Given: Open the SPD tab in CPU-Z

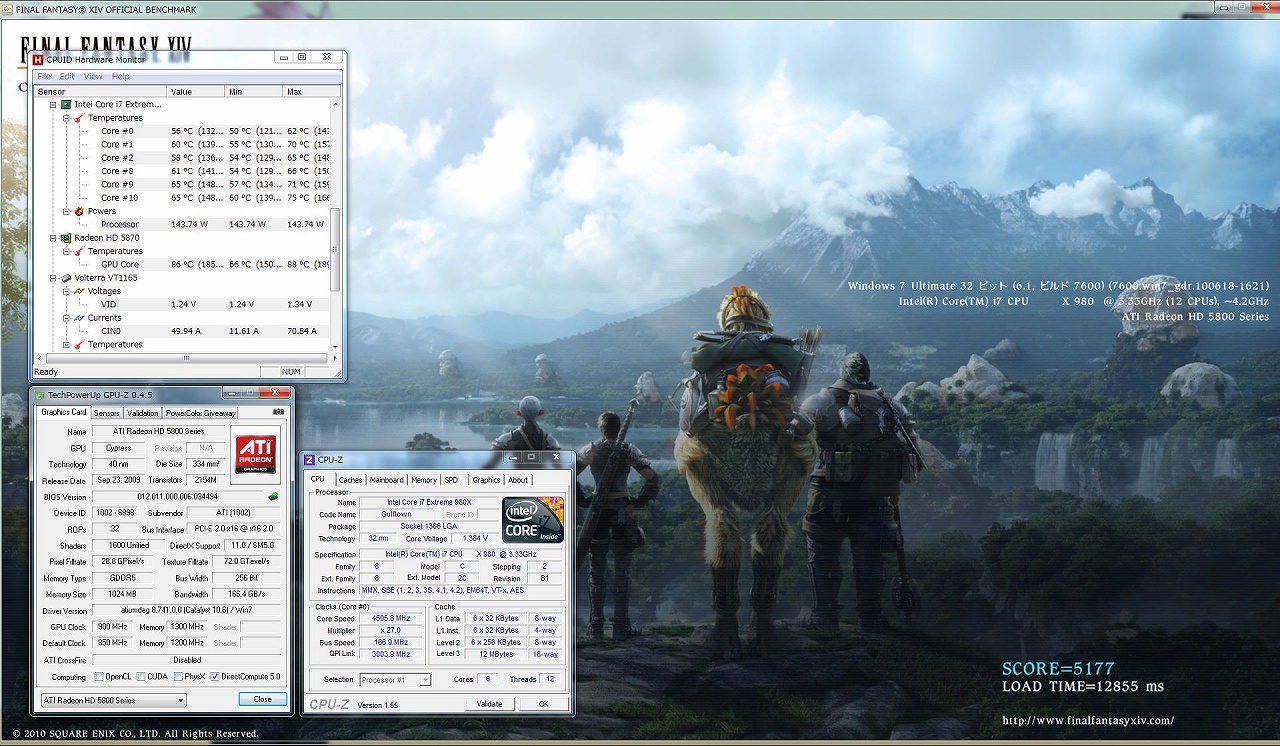Looking at the screenshot, I should coord(452,480).
